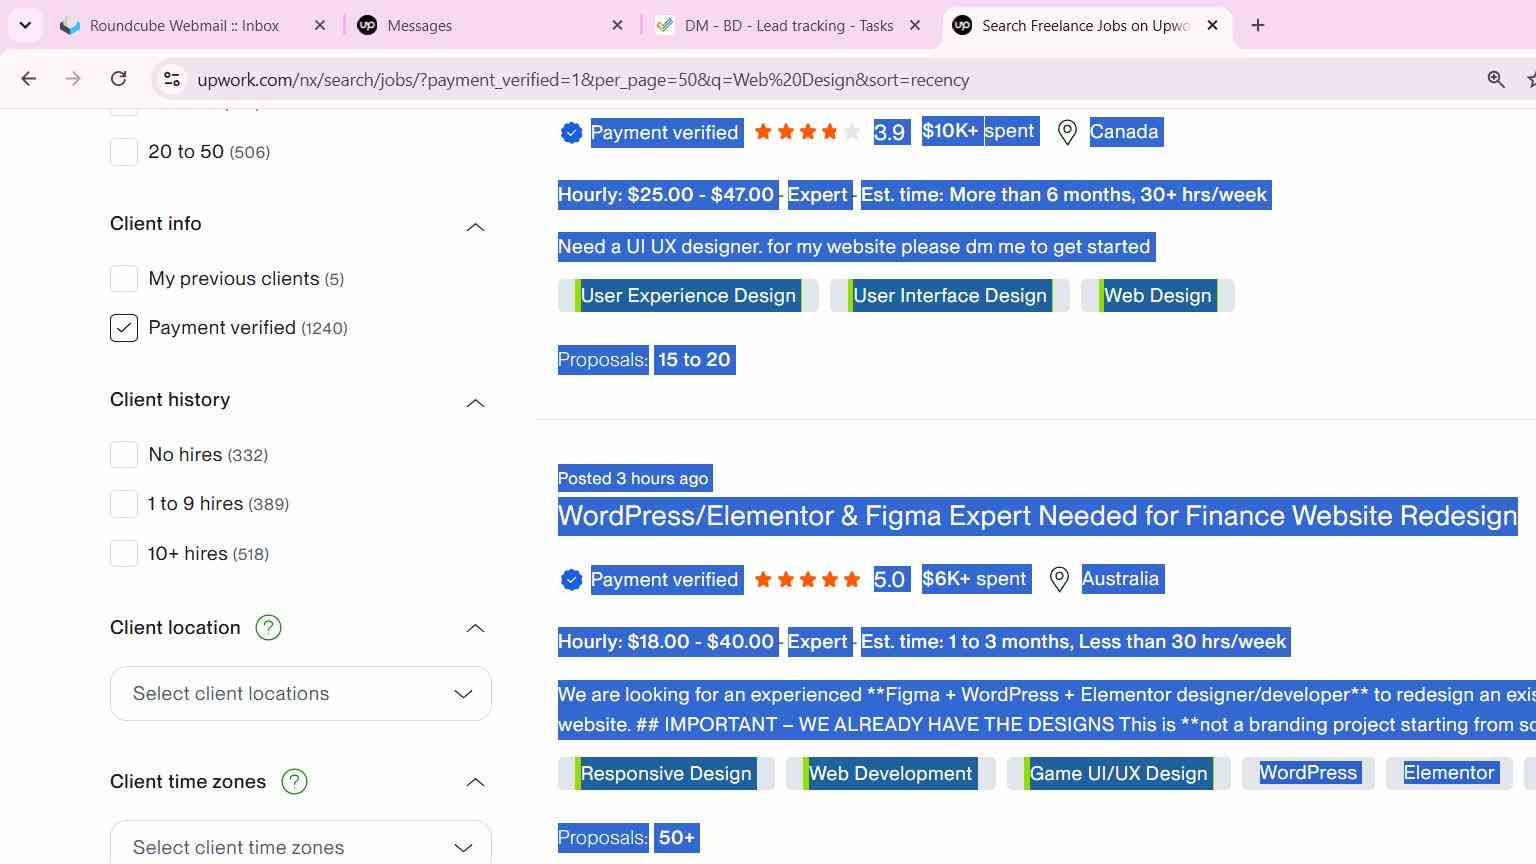Enable the 10+ hires checkbox

pos(123,553)
